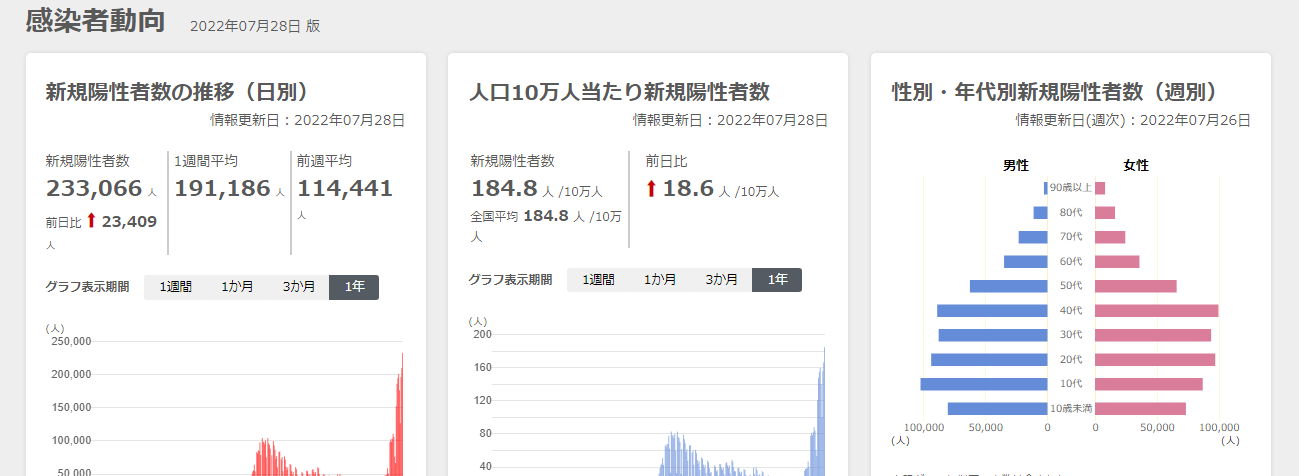Select 1週間 in the per-100,000 population card
The height and width of the screenshot is (476, 1299).
pos(598,280)
